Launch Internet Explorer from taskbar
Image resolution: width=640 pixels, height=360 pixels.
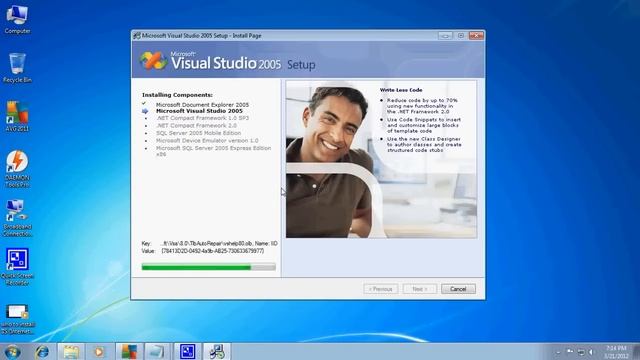pyautogui.click(x=42, y=351)
